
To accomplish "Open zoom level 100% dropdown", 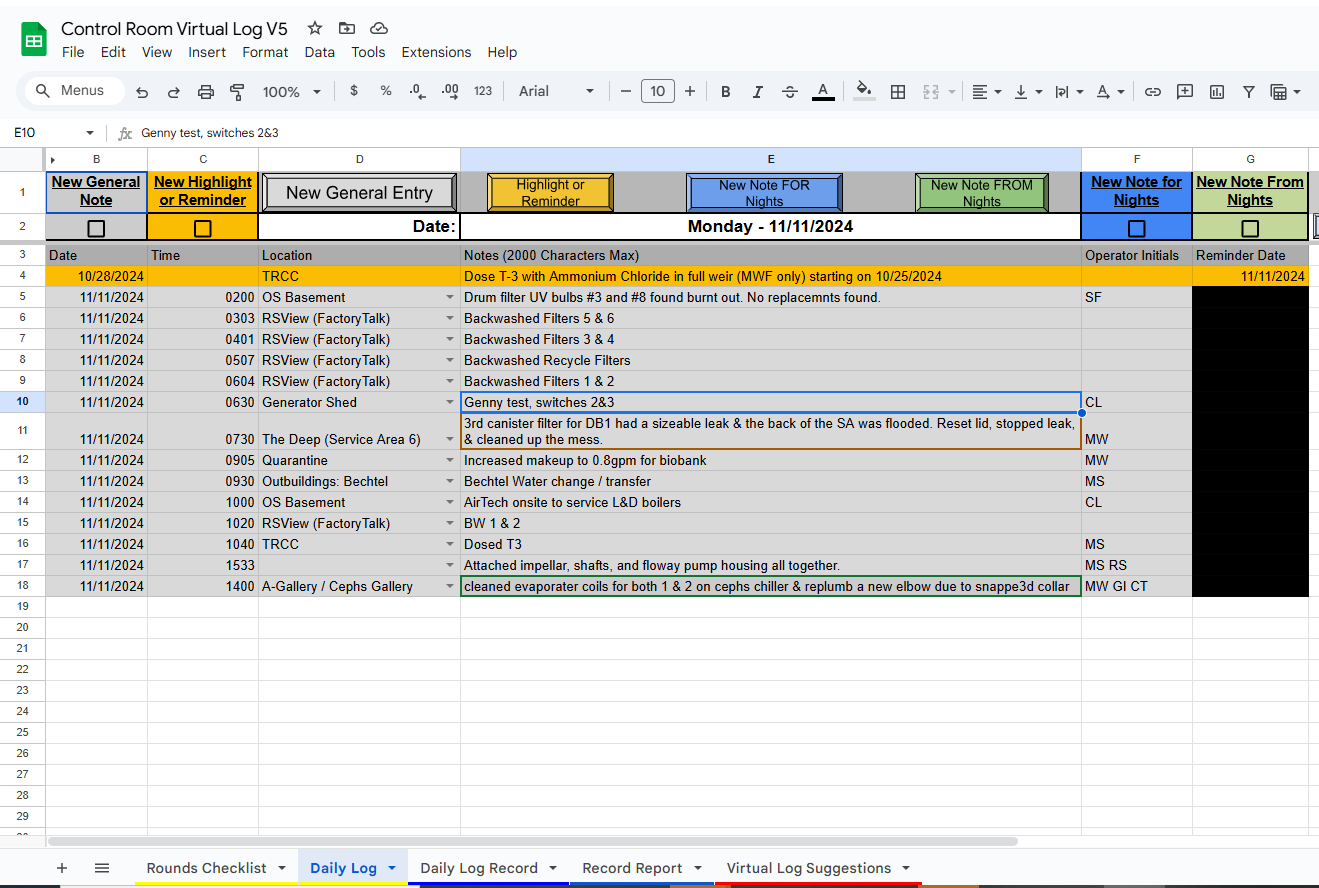I will pyautogui.click(x=291, y=92).
